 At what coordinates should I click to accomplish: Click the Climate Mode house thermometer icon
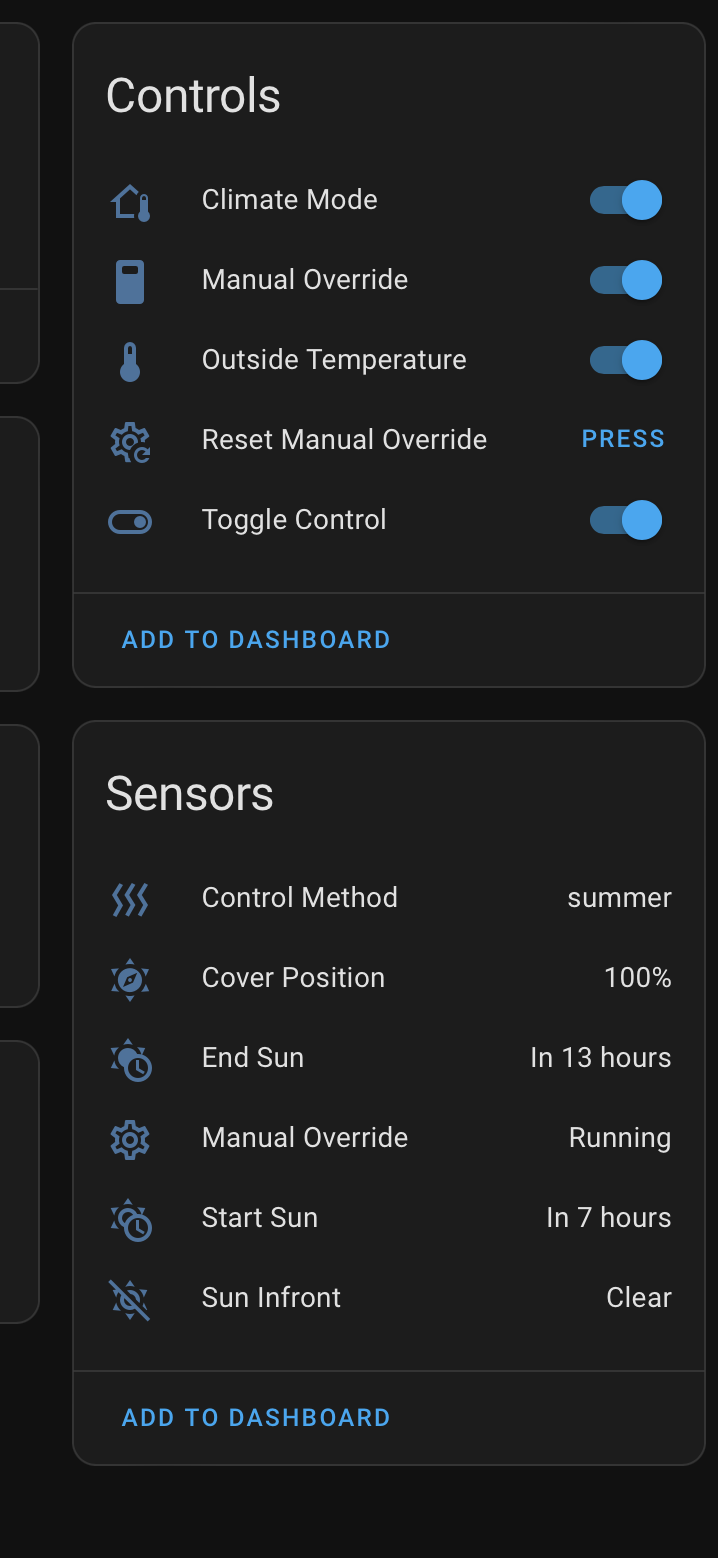pos(129,199)
